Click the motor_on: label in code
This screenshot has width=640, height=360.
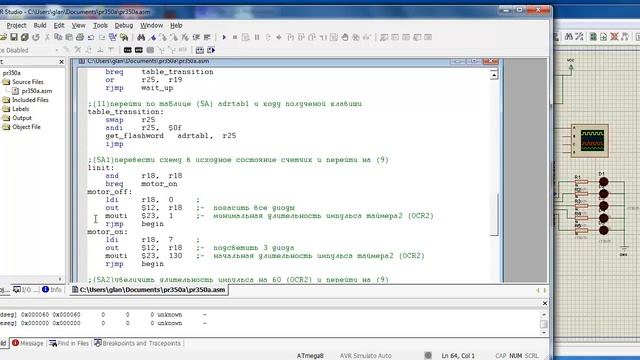pyautogui.click(x=108, y=232)
